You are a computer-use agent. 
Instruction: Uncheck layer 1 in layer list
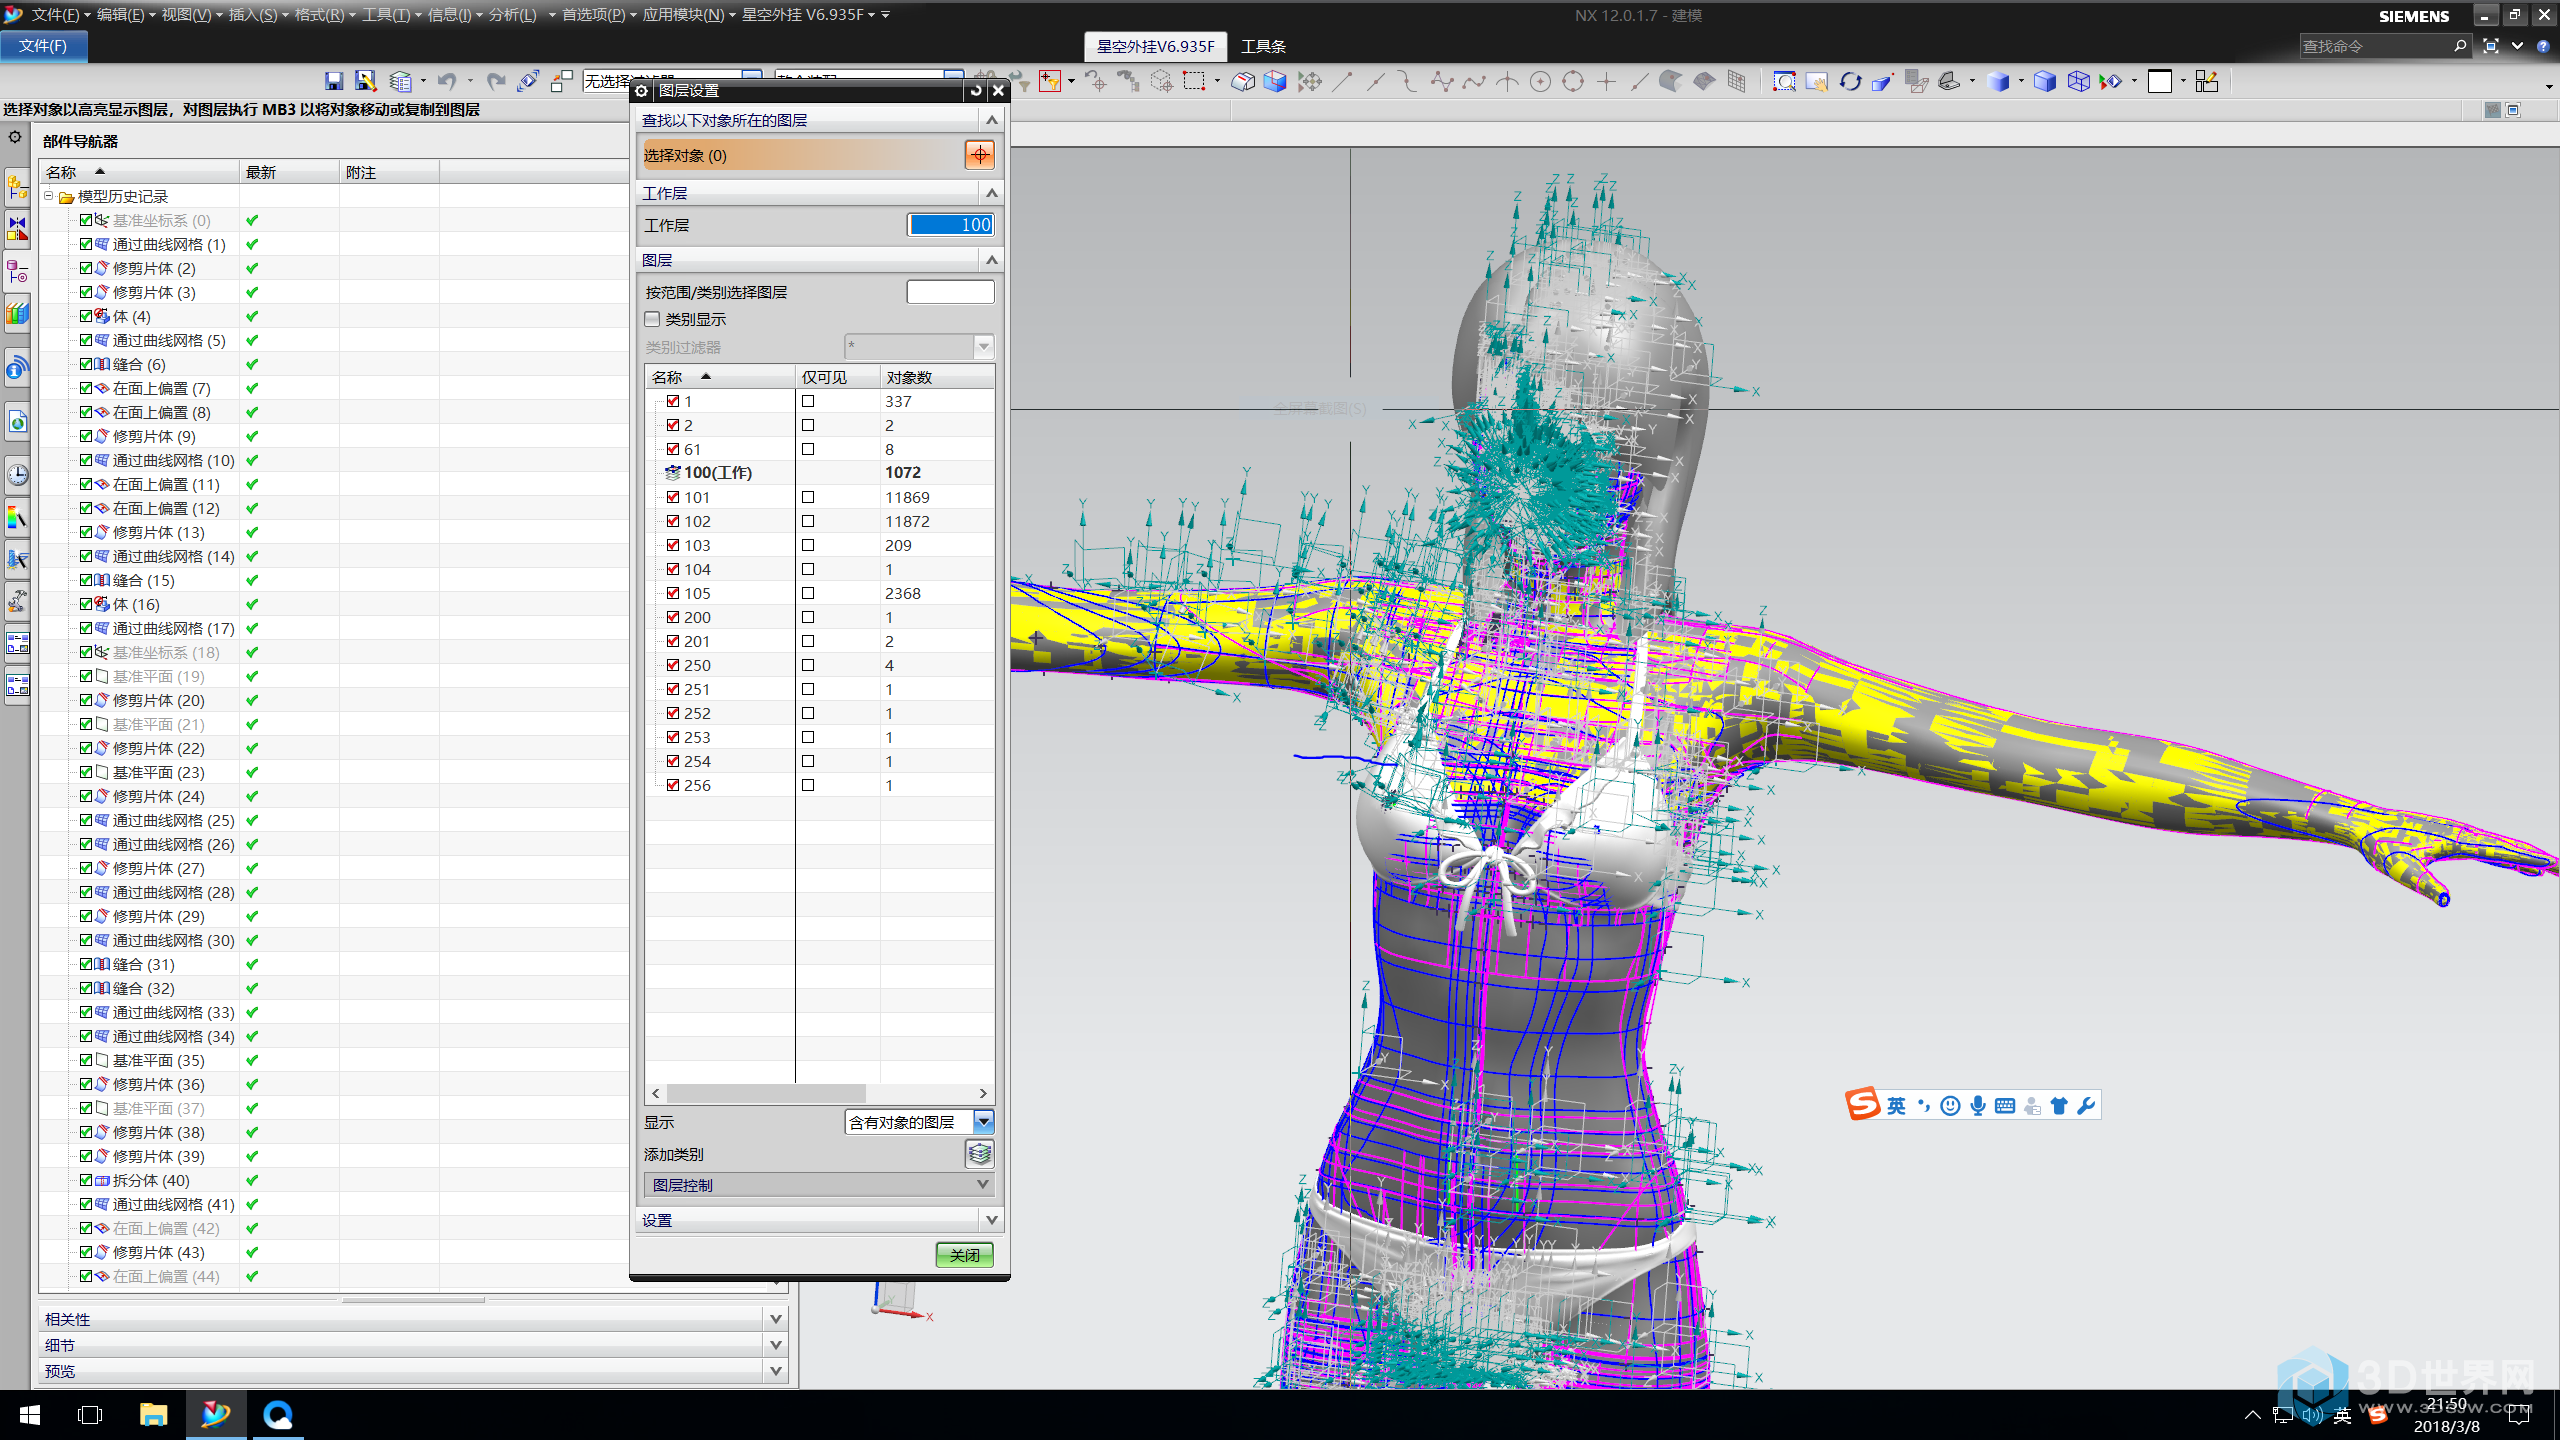point(673,401)
